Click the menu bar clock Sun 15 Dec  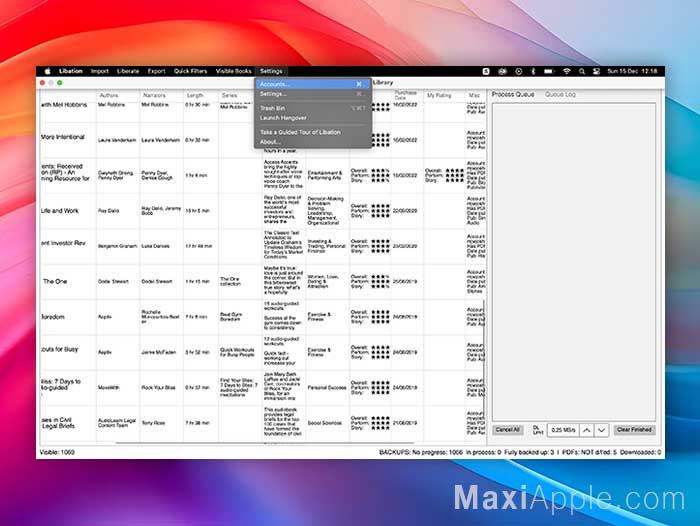(x=632, y=71)
